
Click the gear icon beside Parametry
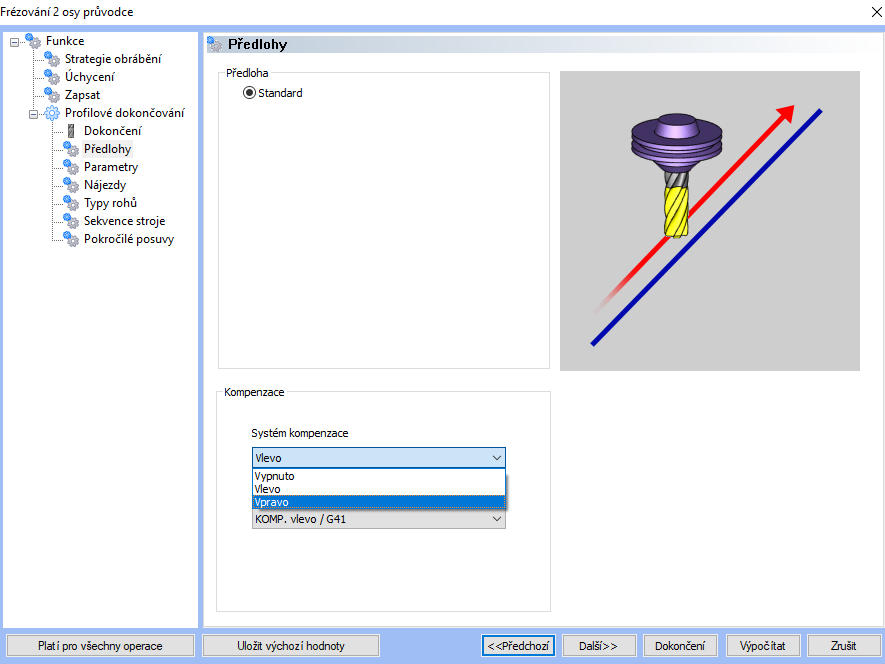[x=71, y=167]
